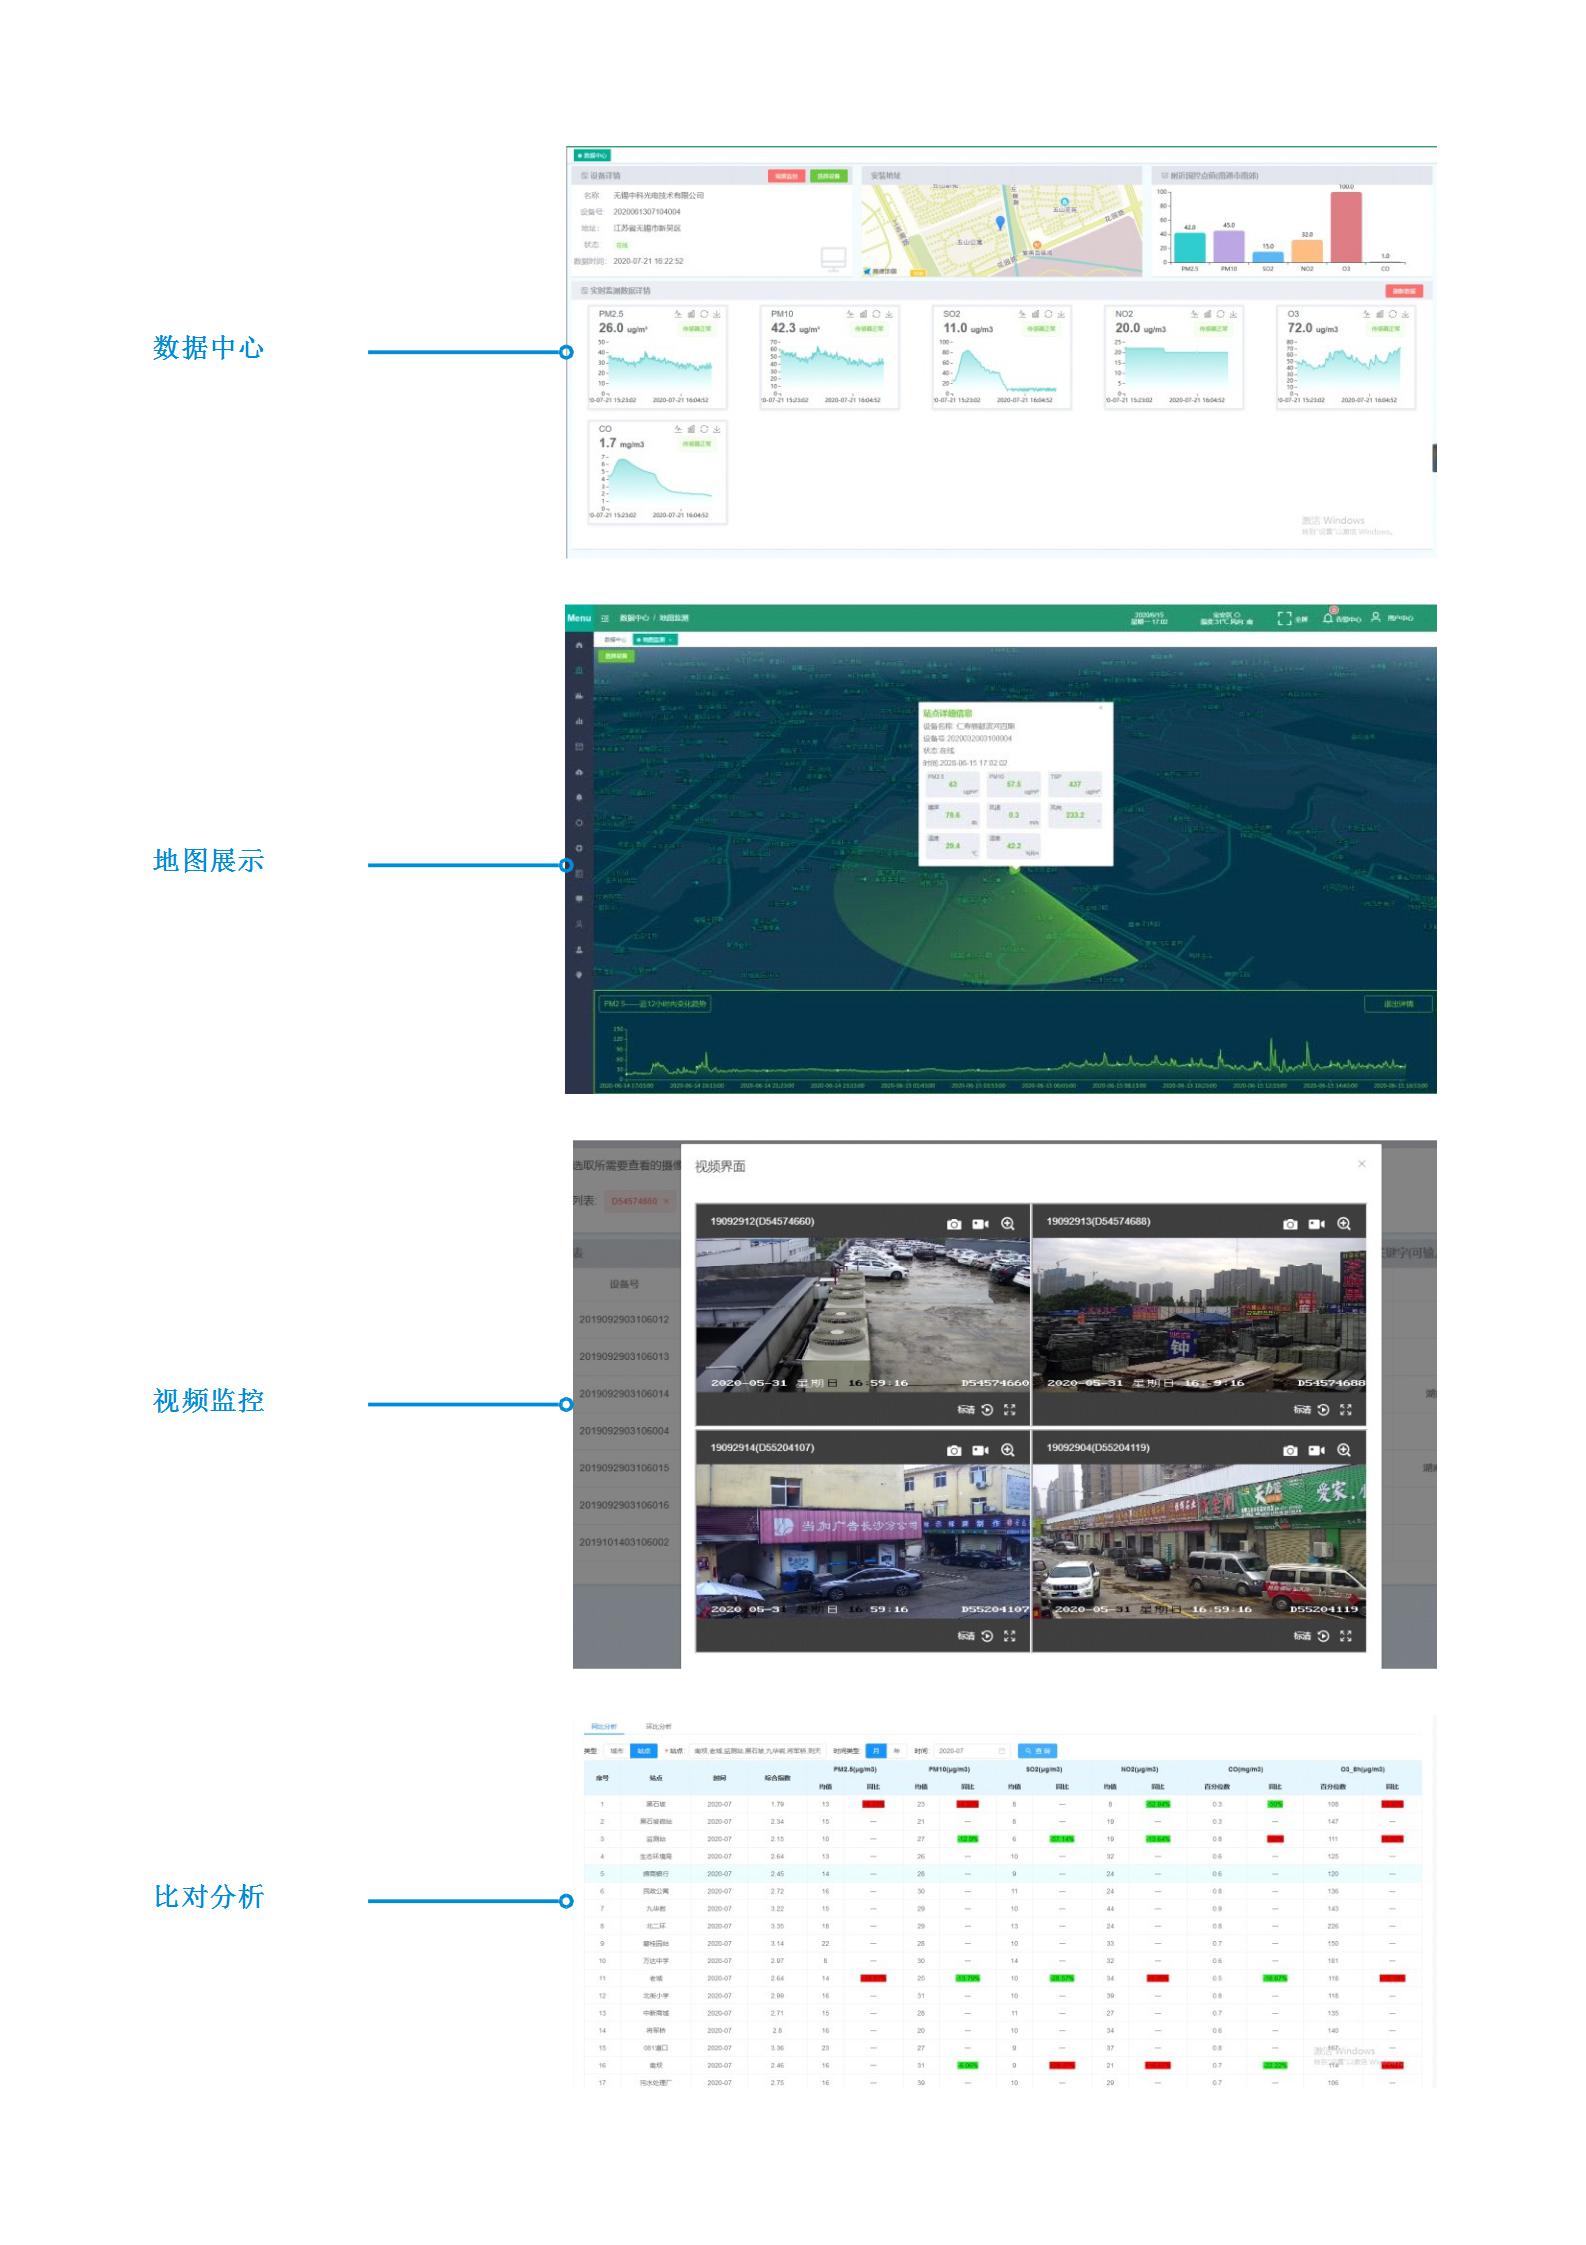Open the alarm center bell icon

pyautogui.click(x=1328, y=618)
